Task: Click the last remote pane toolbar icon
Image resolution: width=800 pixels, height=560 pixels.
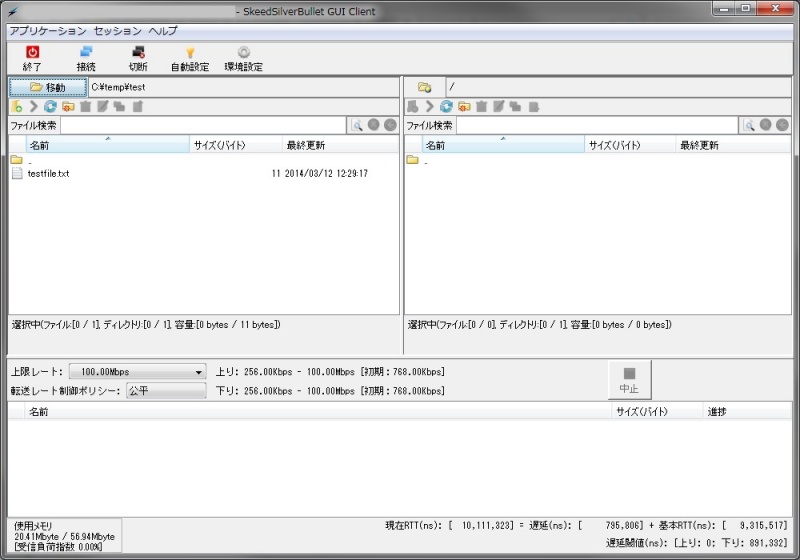Action: pos(534,106)
